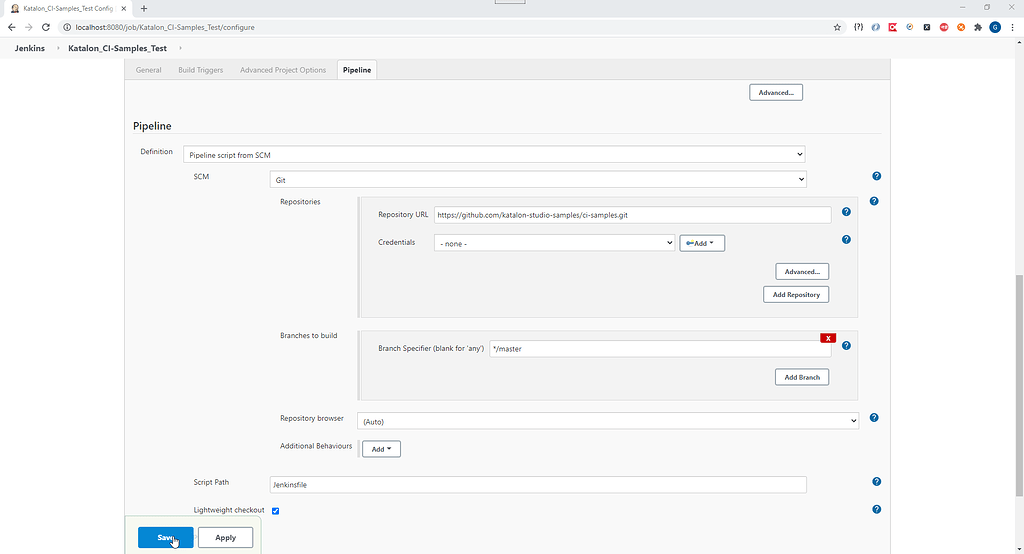Open help for Repository browser
Image resolution: width=1024 pixels, height=554 pixels.
pyautogui.click(x=874, y=417)
